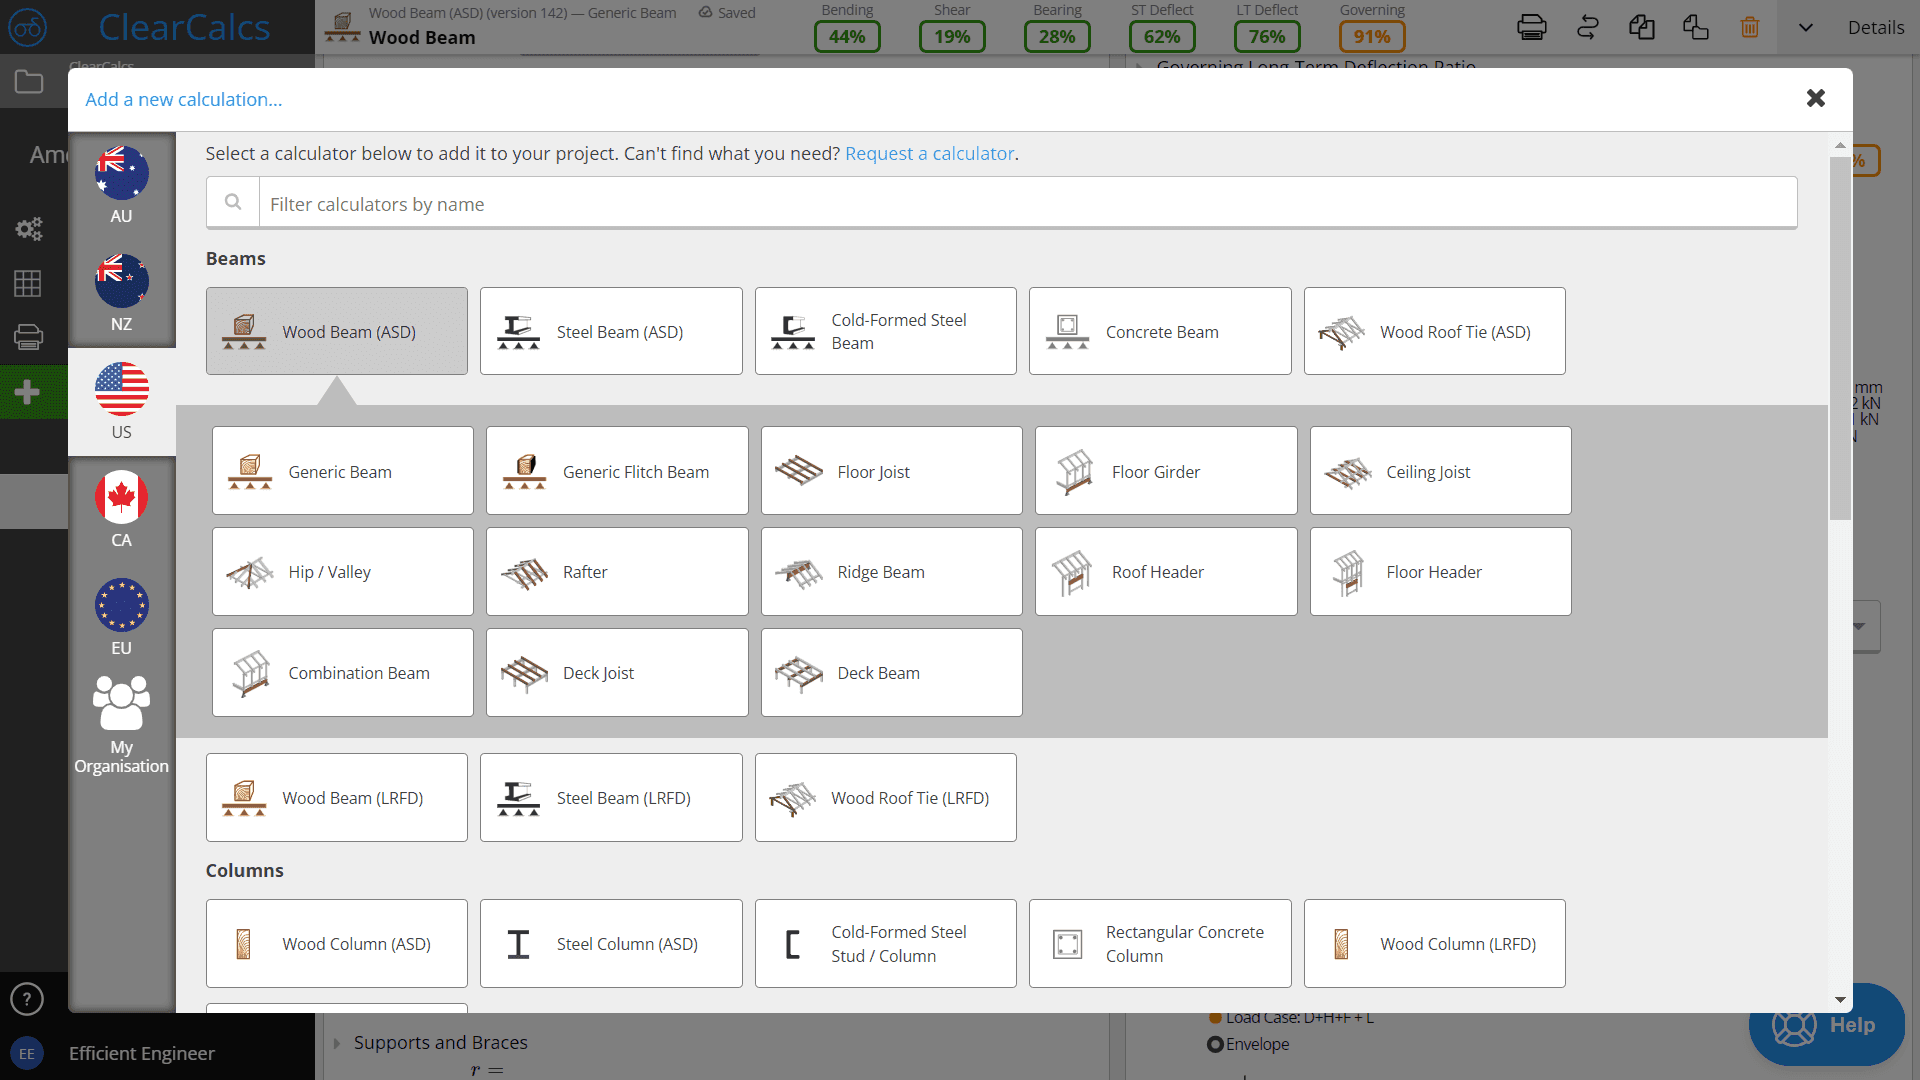
Task: Click the duplicate sheet icon in toolbar
Action: (1641, 27)
